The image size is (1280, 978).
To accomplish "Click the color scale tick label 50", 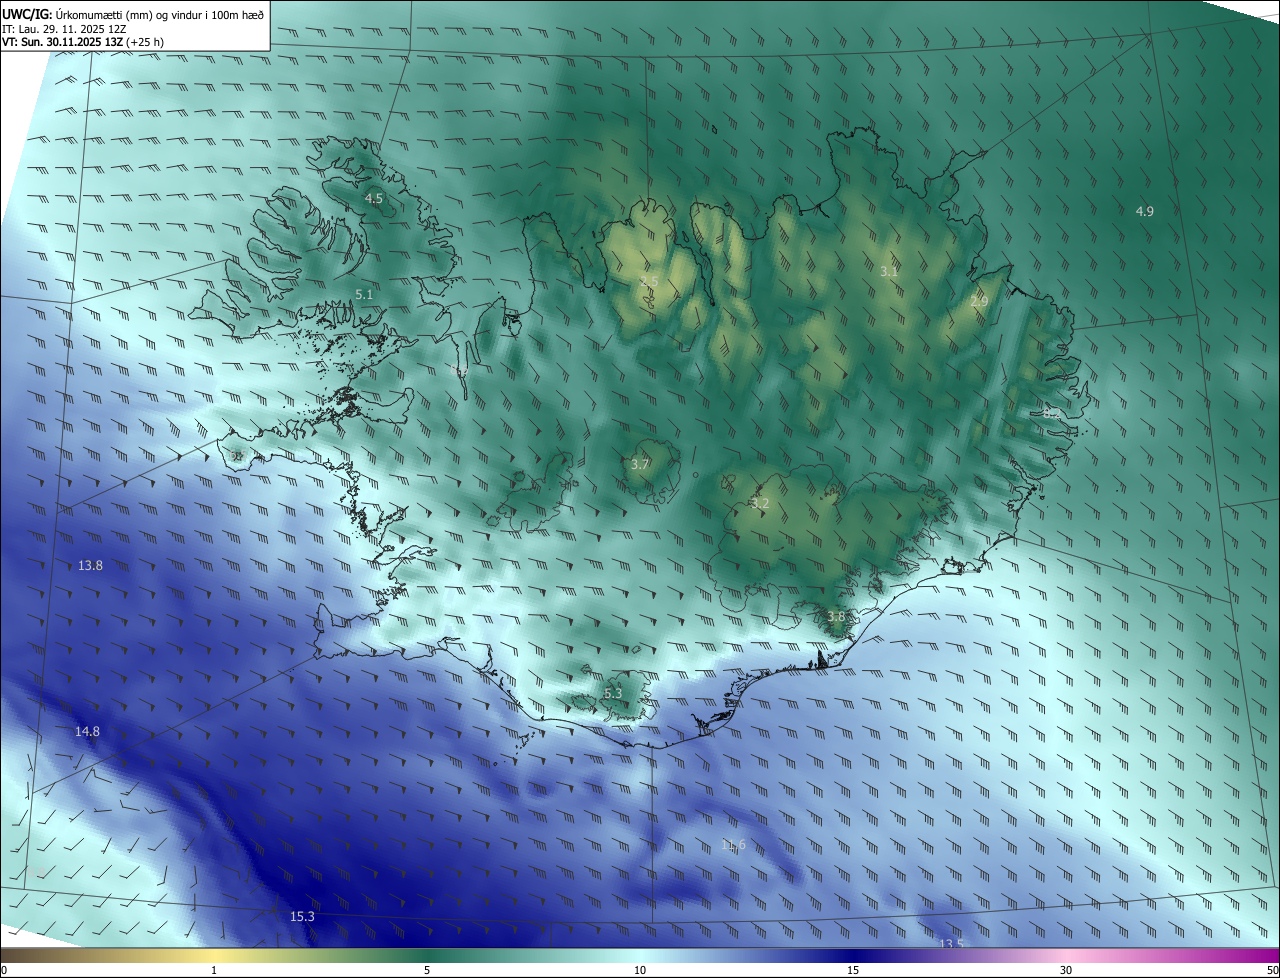I will pyautogui.click(x=1272, y=970).
